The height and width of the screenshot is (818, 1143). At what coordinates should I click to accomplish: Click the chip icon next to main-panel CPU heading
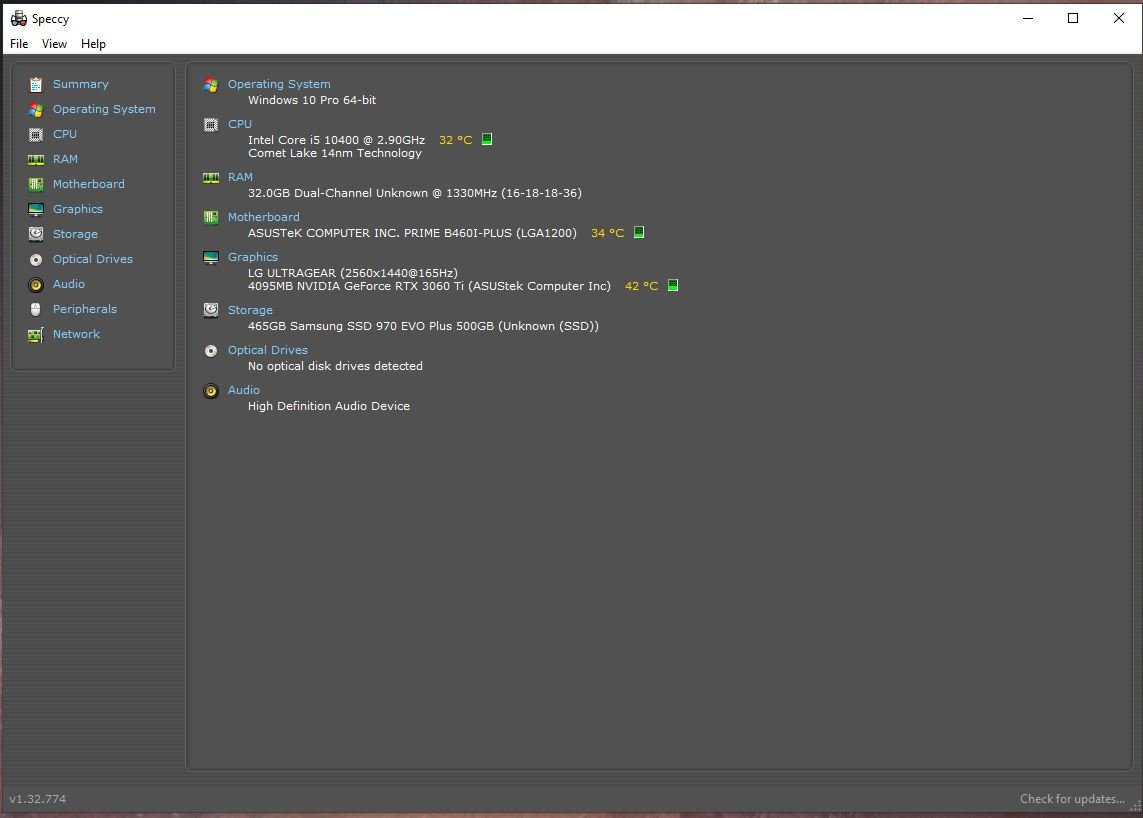click(211, 125)
